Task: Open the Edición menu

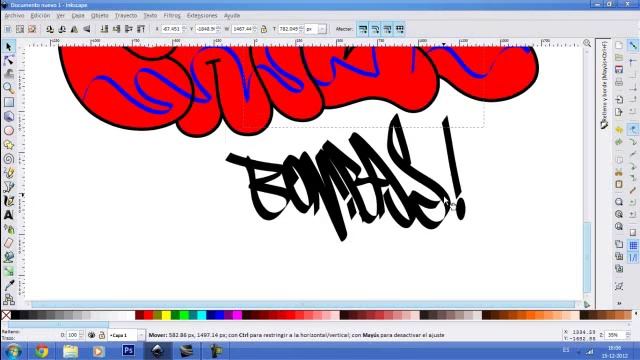Action: click(x=40, y=16)
